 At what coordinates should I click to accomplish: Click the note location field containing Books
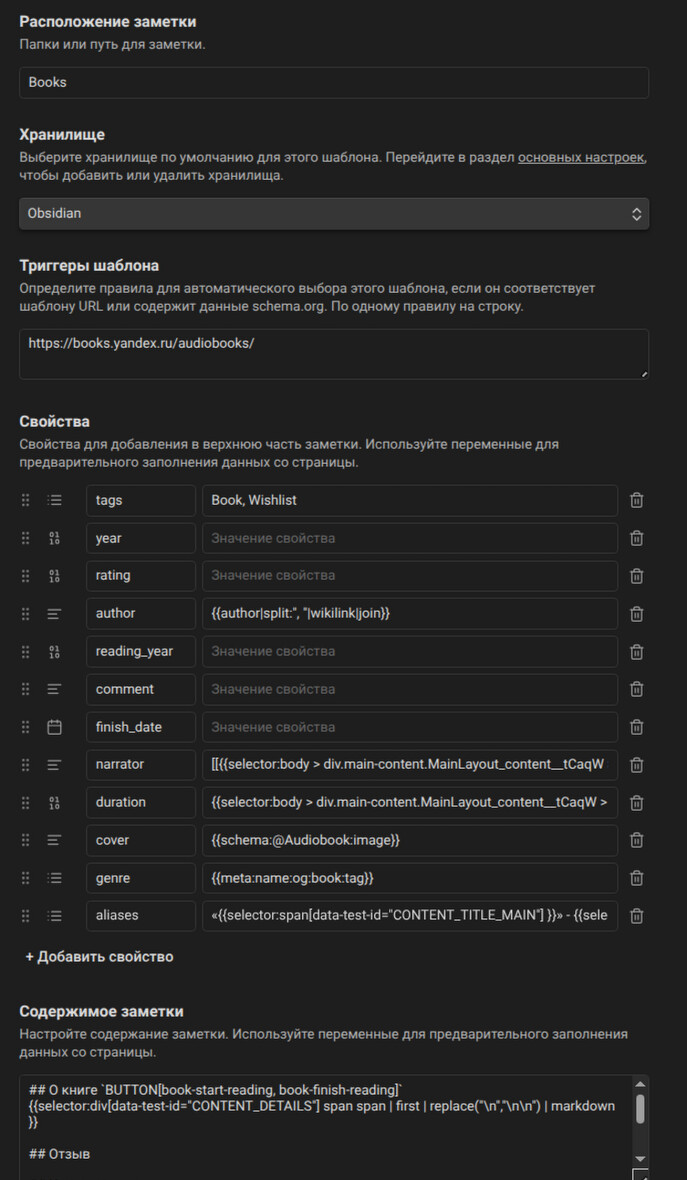pos(334,82)
